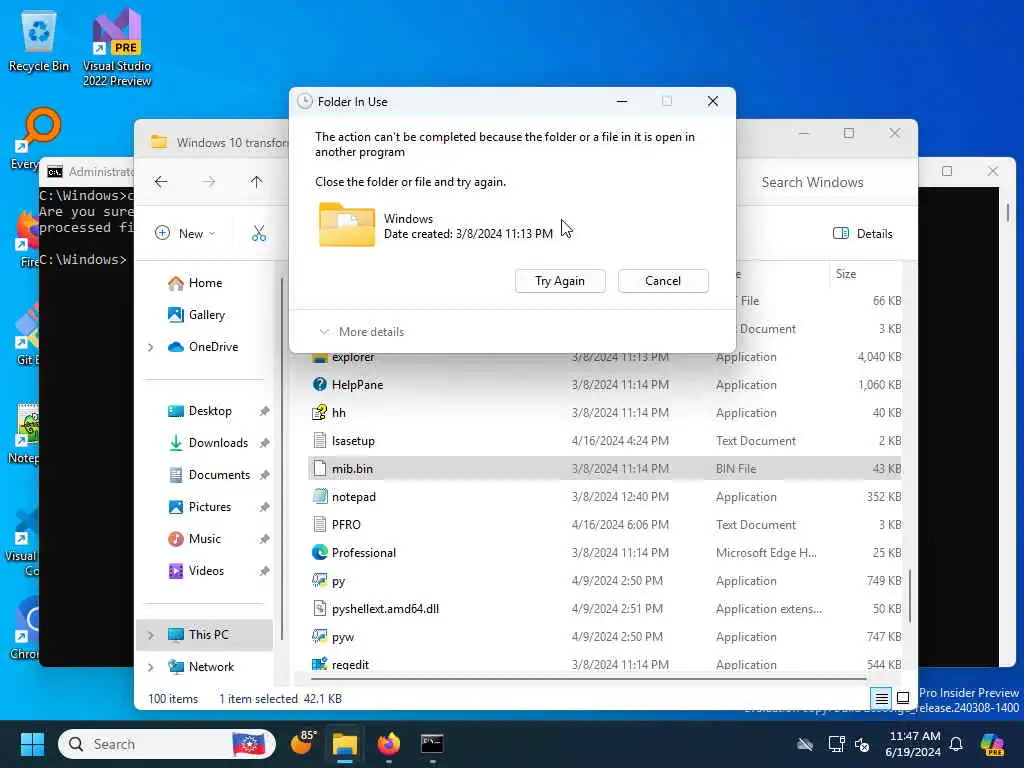Image resolution: width=1024 pixels, height=768 pixels.
Task: Click the forward navigation arrow
Action: [208, 182]
